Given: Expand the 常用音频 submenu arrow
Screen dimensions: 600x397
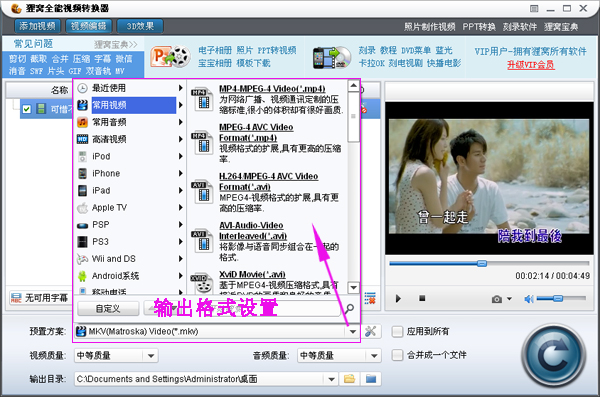Looking at the screenshot, I should [180, 122].
